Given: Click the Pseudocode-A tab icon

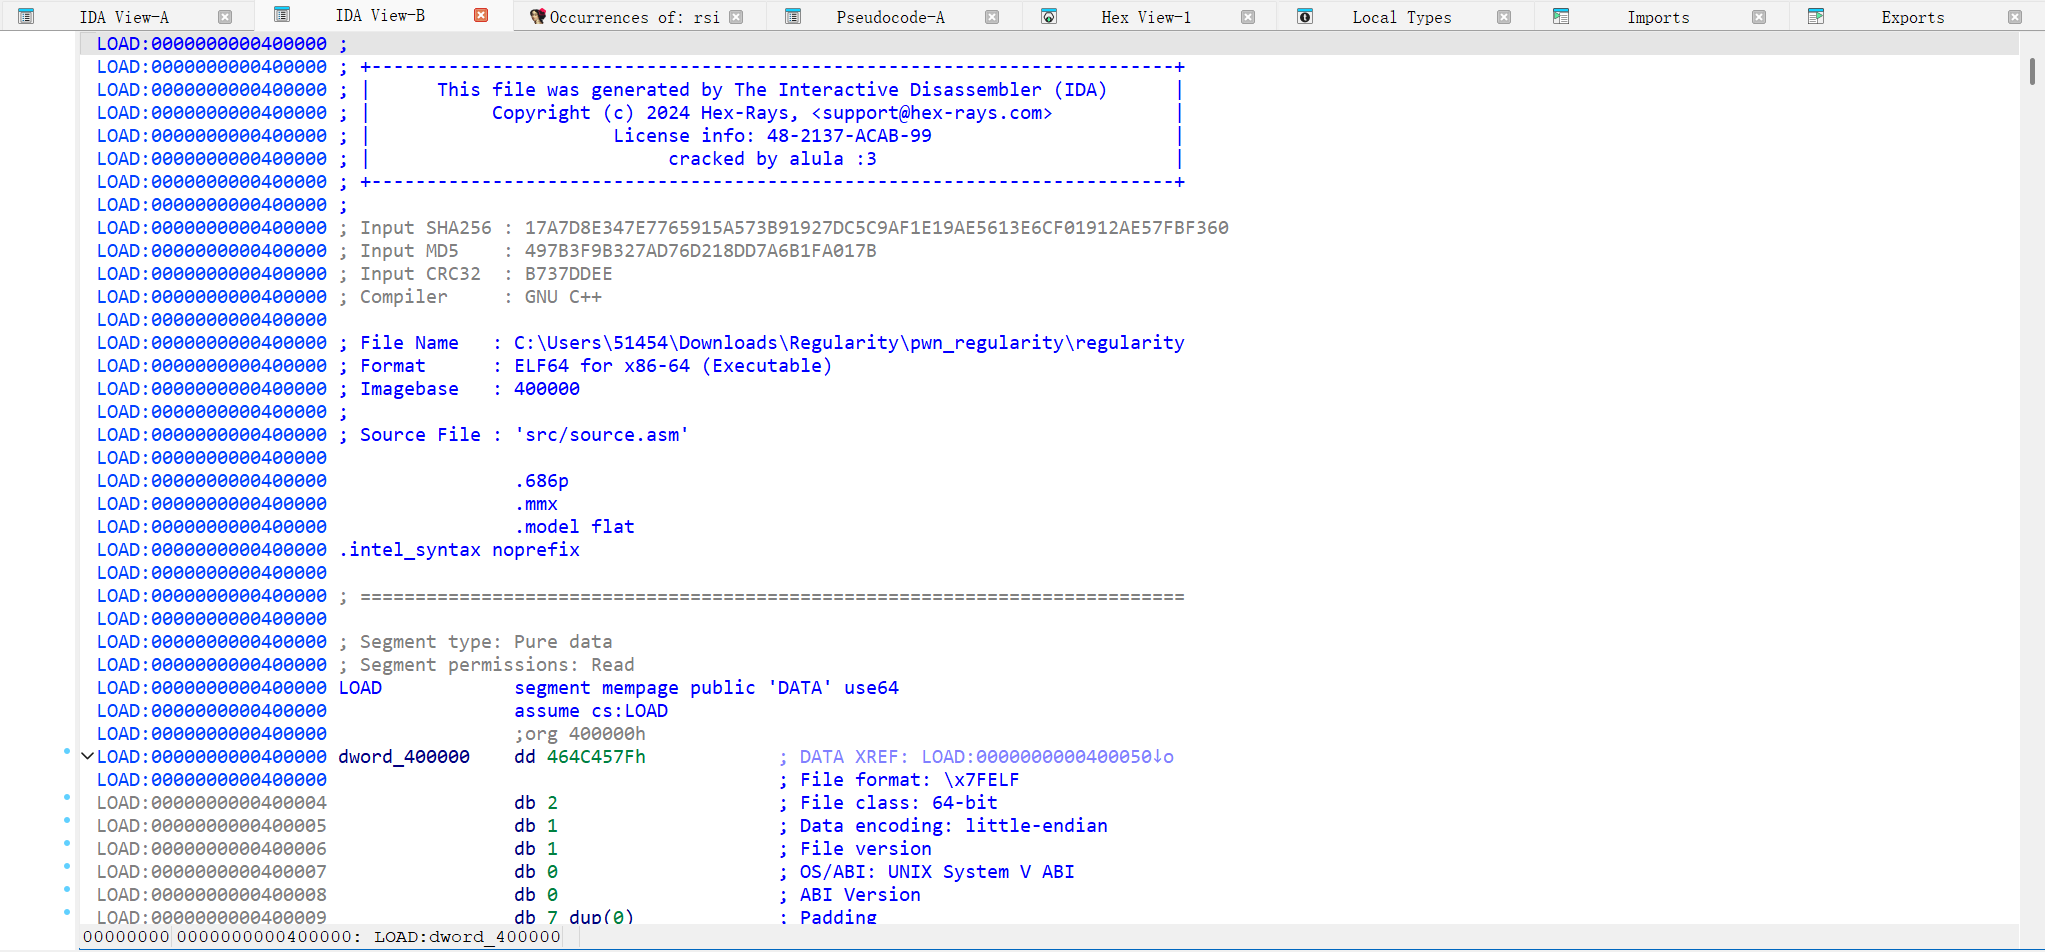Looking at the screenshot, I should coord(793,16).
